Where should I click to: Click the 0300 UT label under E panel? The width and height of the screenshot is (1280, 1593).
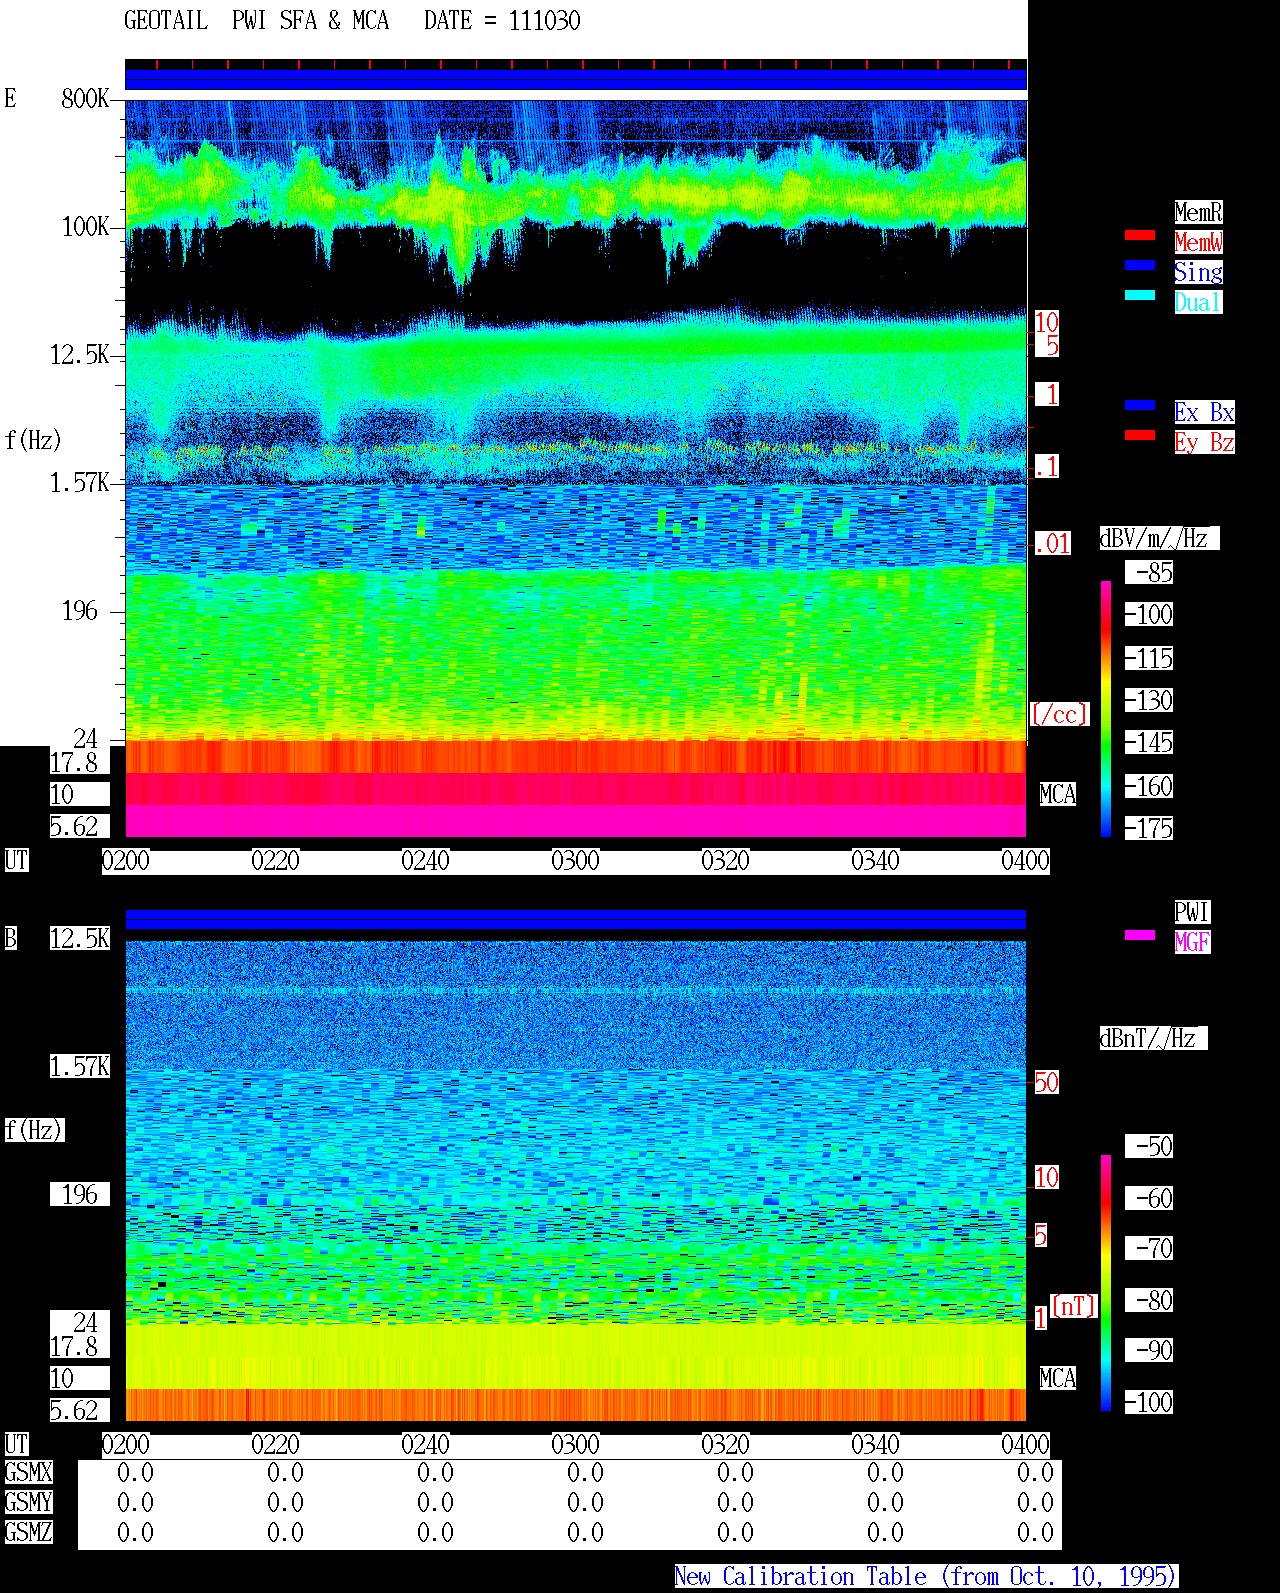coord(575,861)
